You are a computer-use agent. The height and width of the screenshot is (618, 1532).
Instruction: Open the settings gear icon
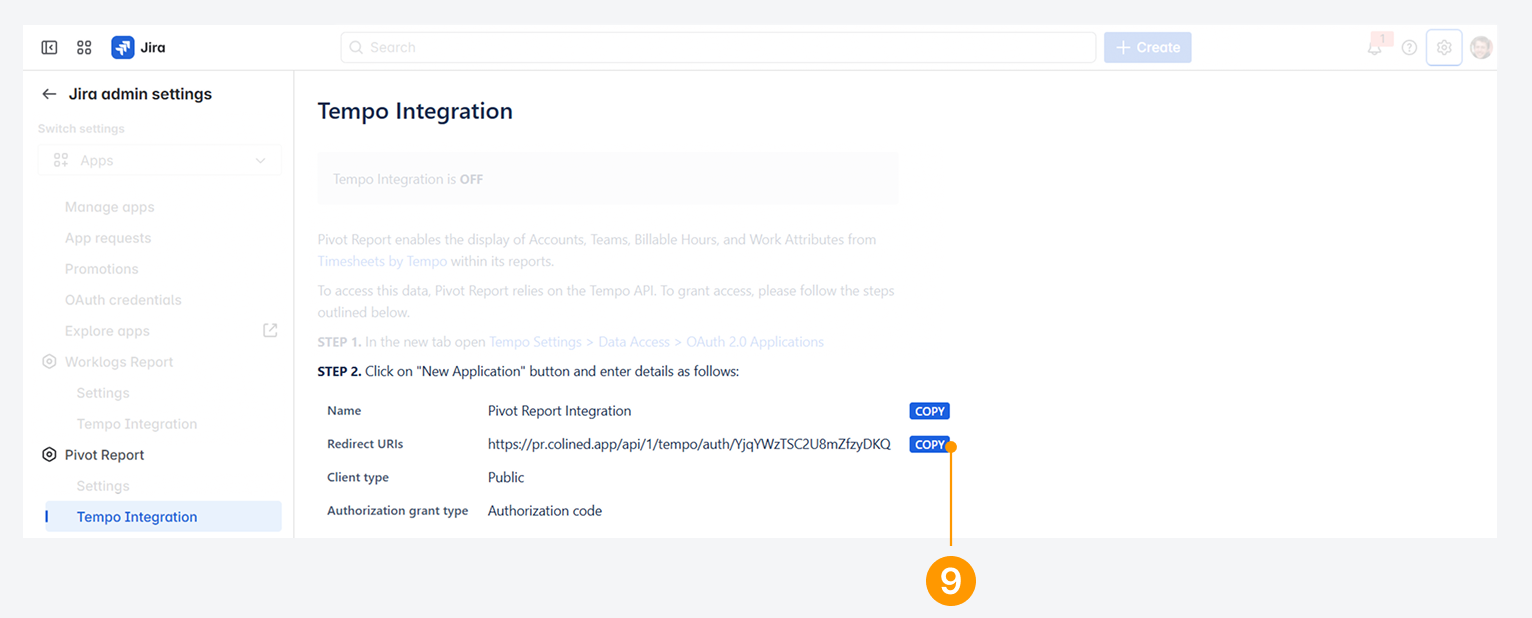[x=1444, y=47]
